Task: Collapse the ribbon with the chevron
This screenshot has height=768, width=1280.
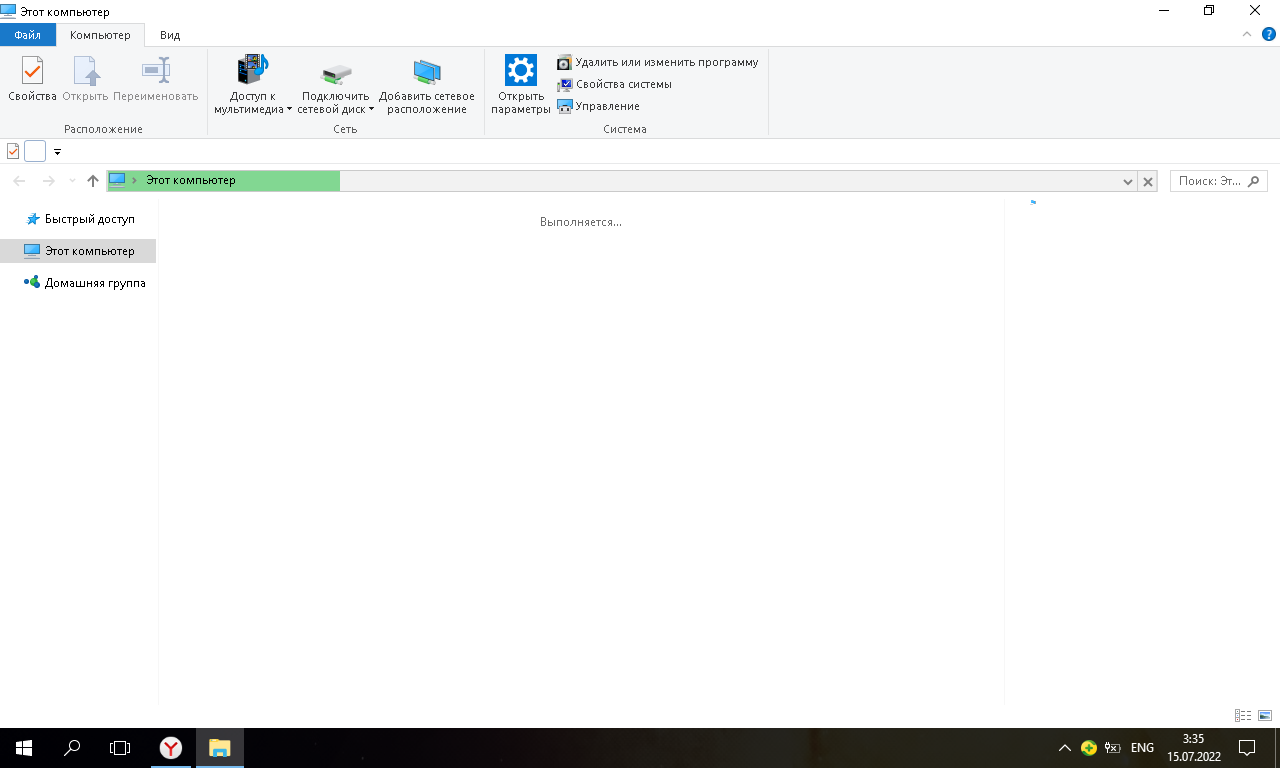Action: pos(1247,34)
